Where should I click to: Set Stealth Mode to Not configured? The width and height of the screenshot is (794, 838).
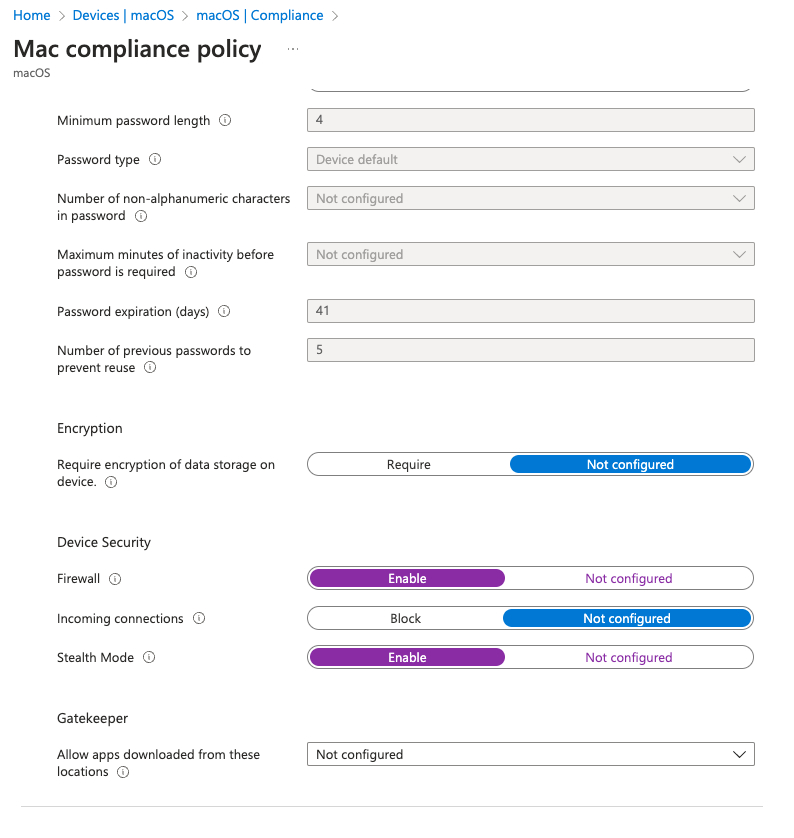coord(628,657)
